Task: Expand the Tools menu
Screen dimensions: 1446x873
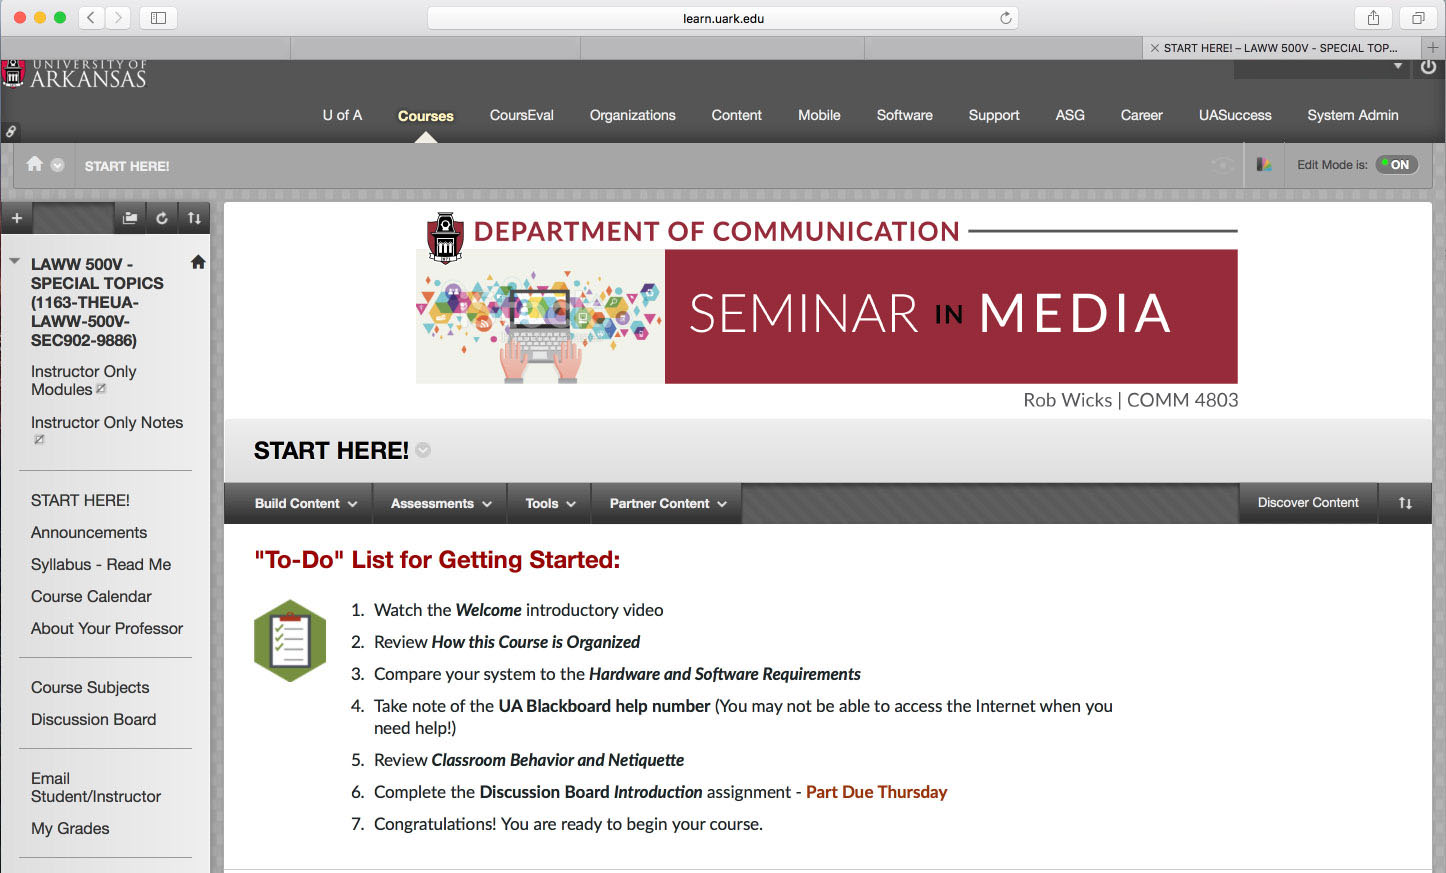Action: pos(550,503)
